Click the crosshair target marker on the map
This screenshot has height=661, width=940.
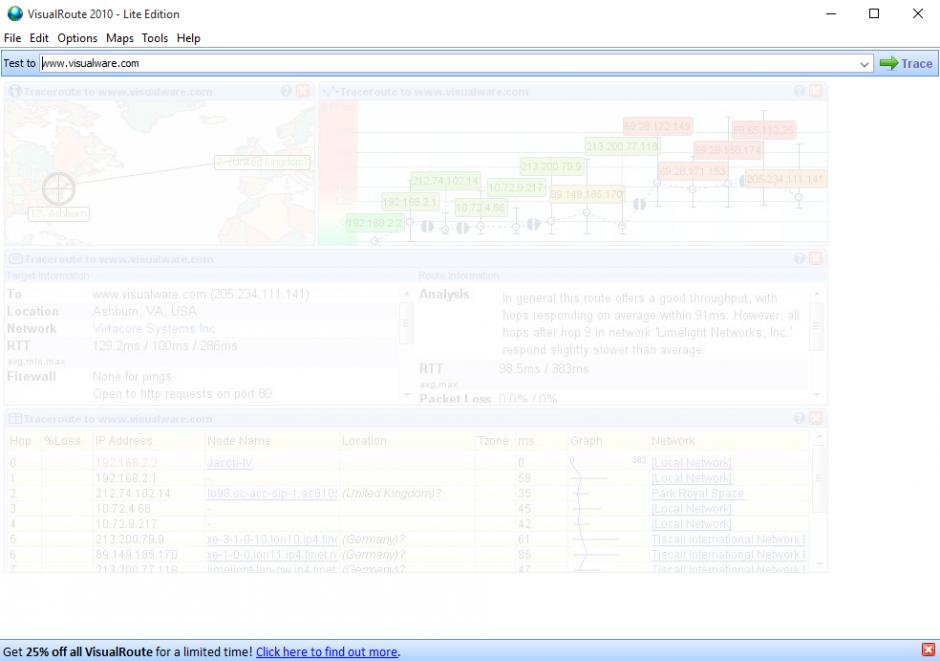click(x=59, y=189)
